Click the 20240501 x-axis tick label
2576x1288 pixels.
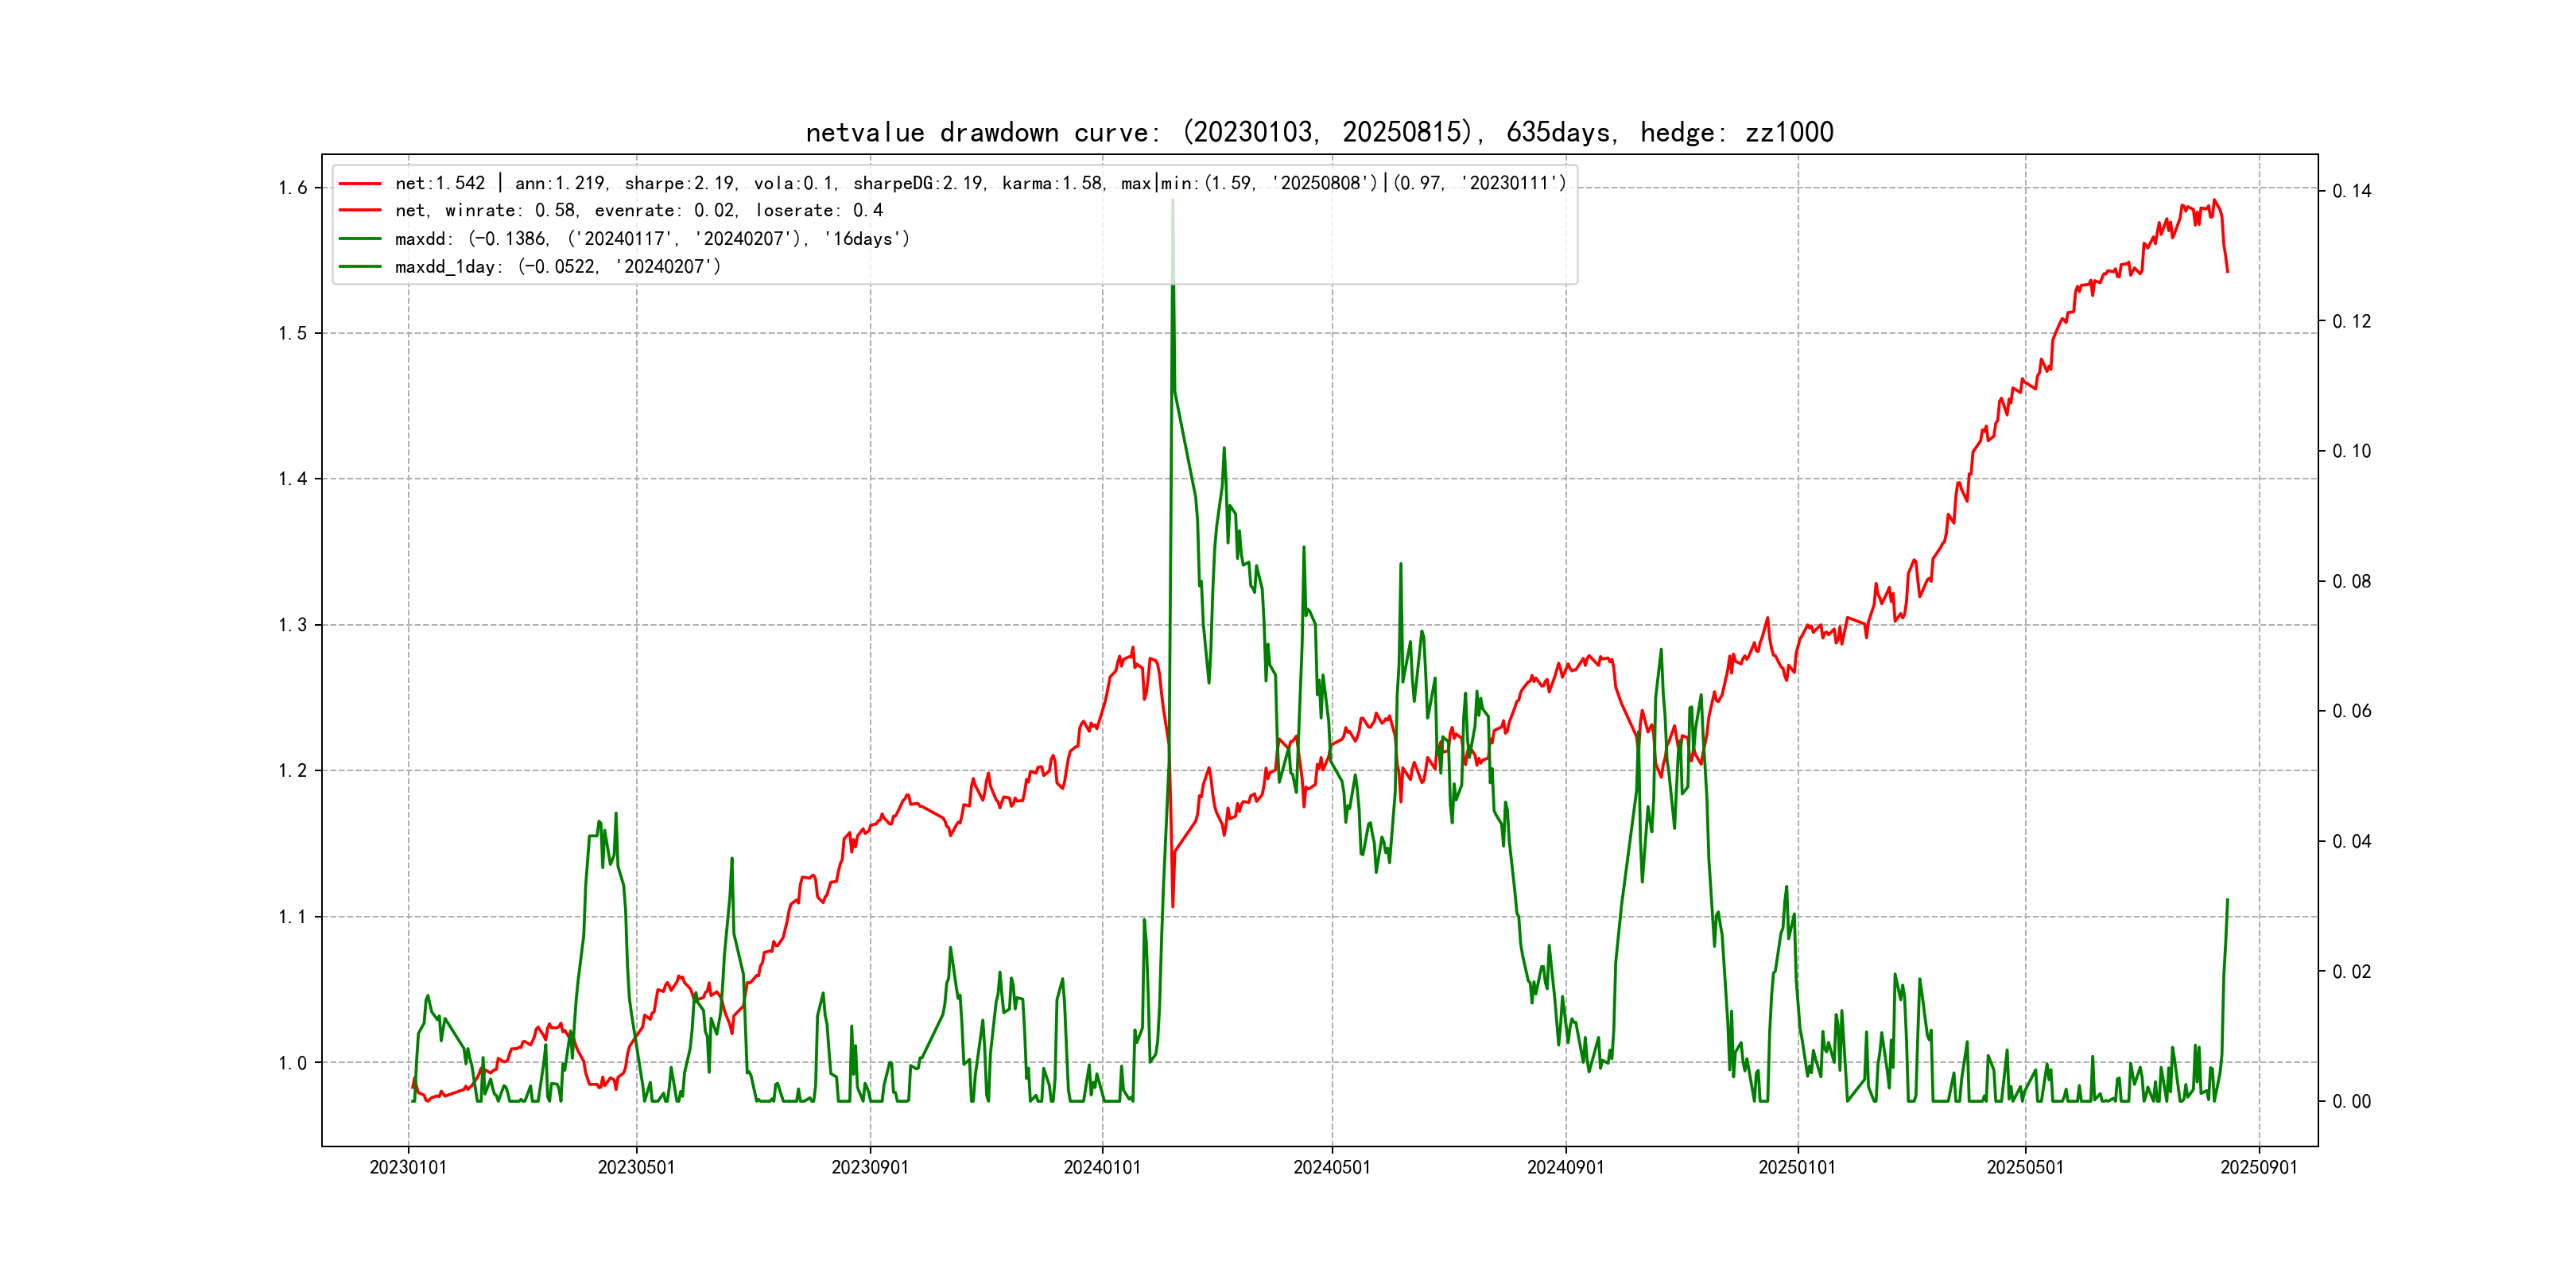point(1332,1168)
